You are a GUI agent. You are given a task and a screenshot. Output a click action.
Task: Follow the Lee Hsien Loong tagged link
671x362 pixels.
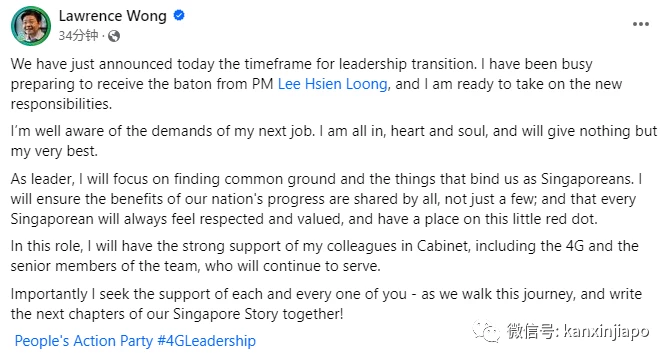[333, 84]
